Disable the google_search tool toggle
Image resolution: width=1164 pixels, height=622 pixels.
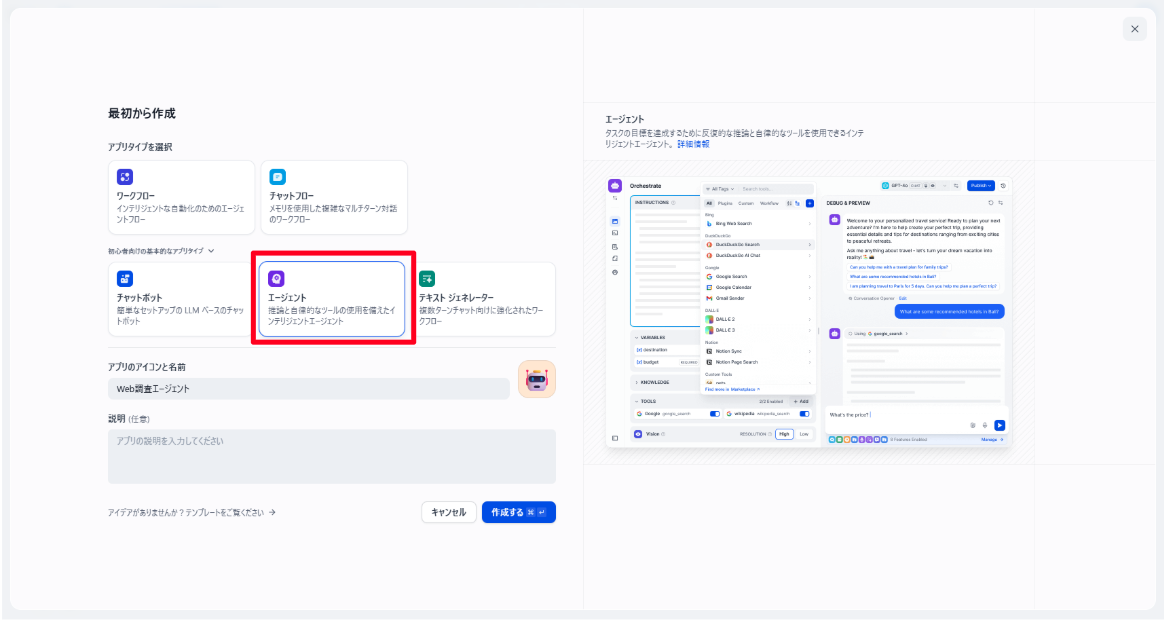click(714, 414)
